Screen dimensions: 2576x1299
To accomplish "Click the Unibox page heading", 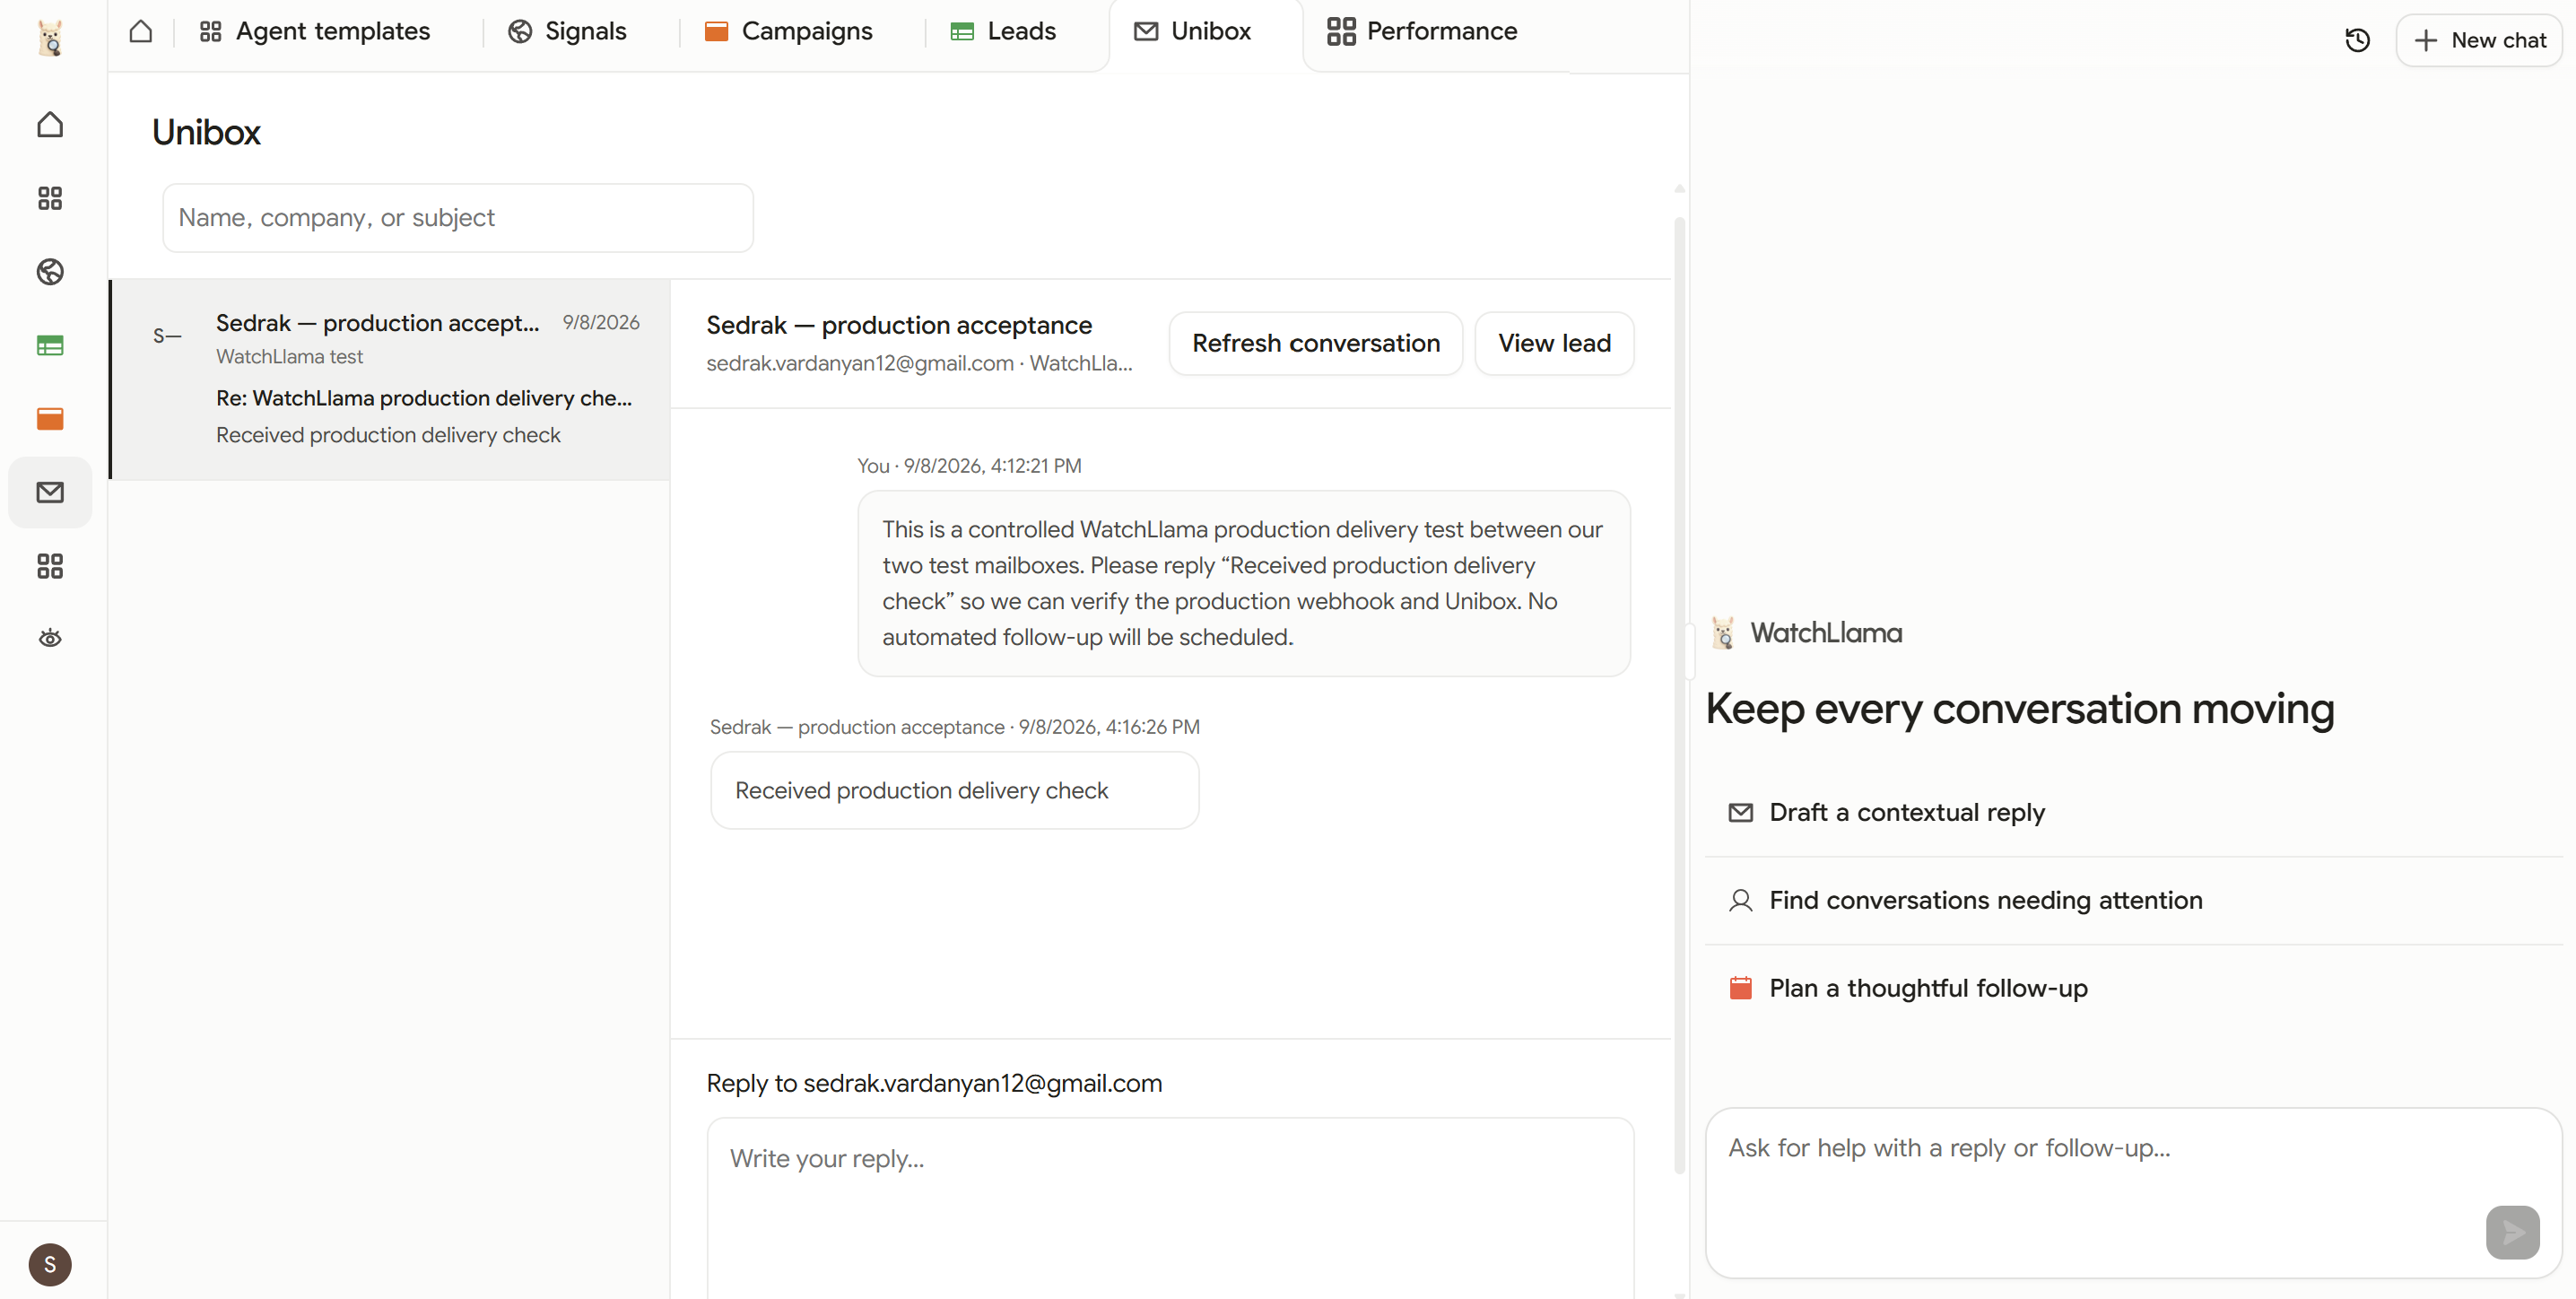I will coord(206,132).
